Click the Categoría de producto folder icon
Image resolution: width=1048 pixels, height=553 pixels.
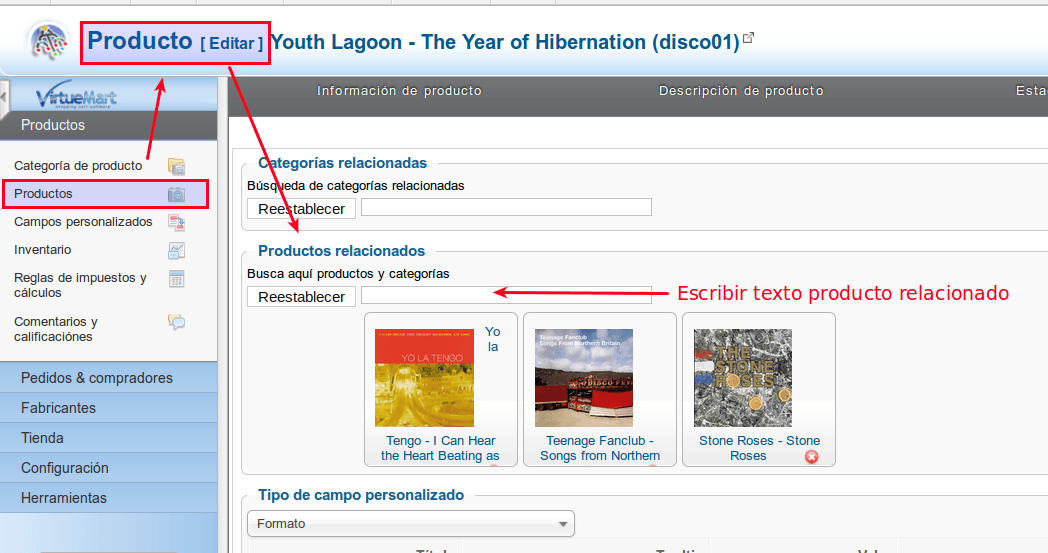point(176,166)
